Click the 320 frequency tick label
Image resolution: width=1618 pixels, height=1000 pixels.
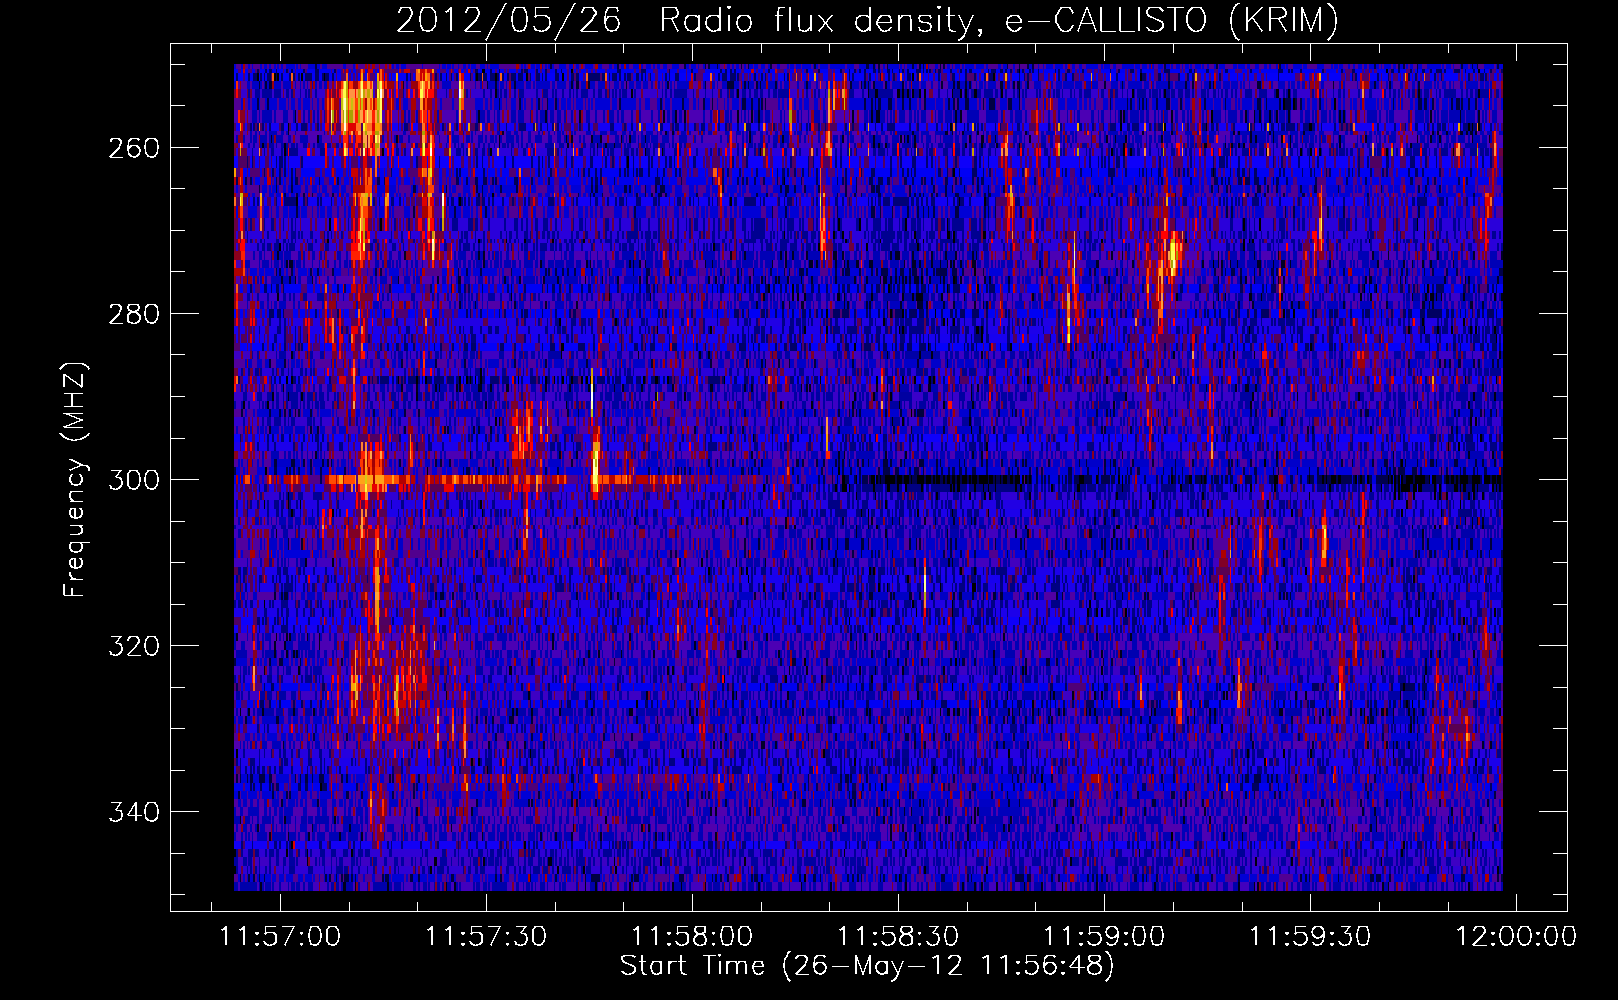[x=133, y=646]
